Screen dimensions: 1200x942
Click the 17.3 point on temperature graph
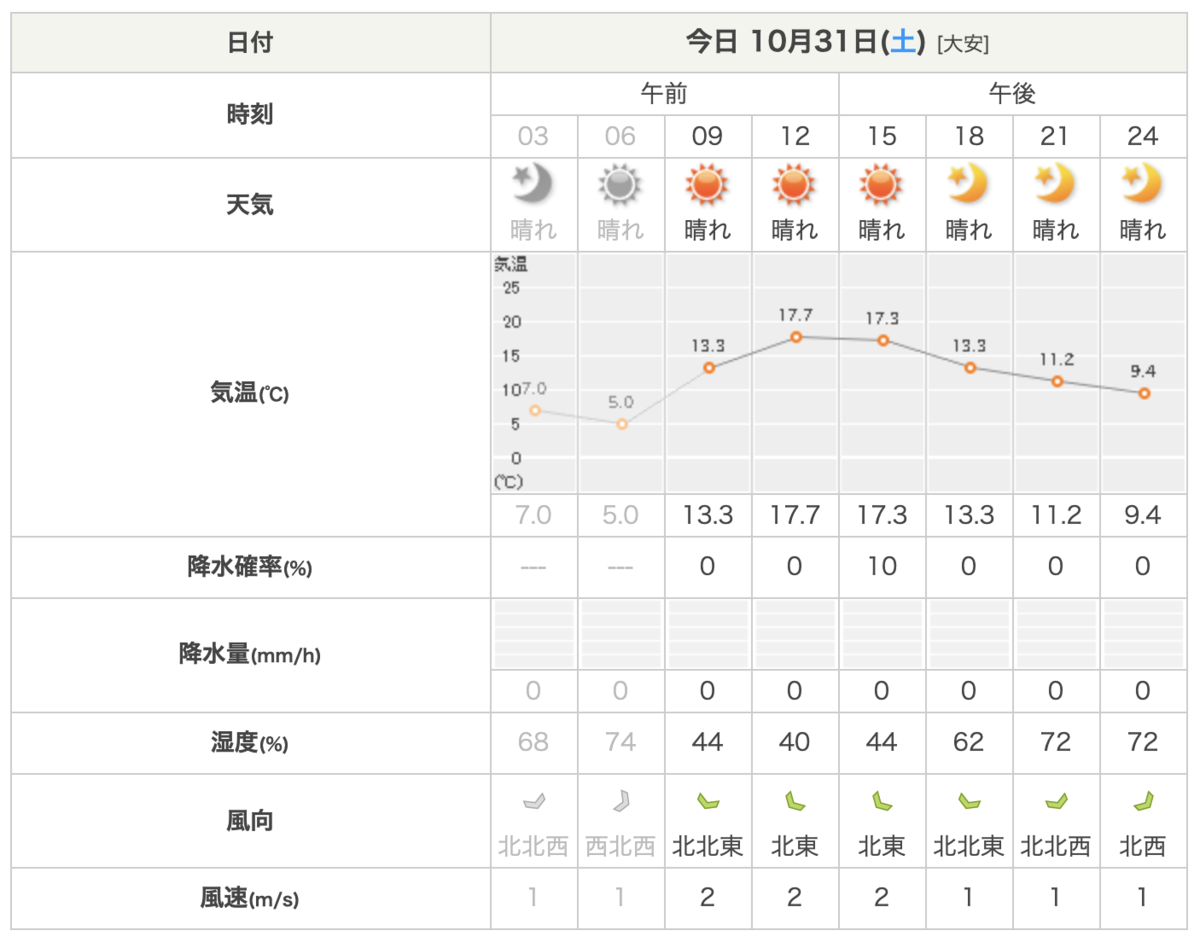(x=883, y=340)
